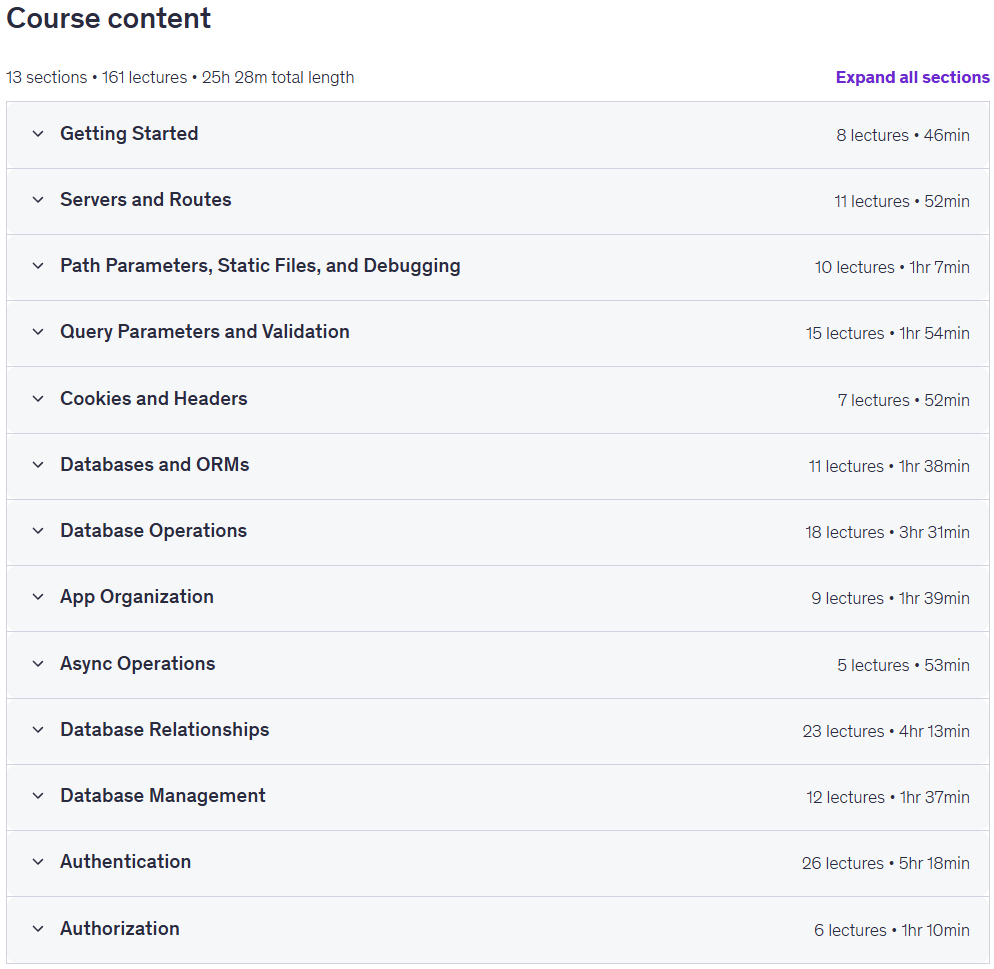Click the Path Parameters, Static Files, and Debugging title
The image size is (994, 969).
(x=260, y=266)
